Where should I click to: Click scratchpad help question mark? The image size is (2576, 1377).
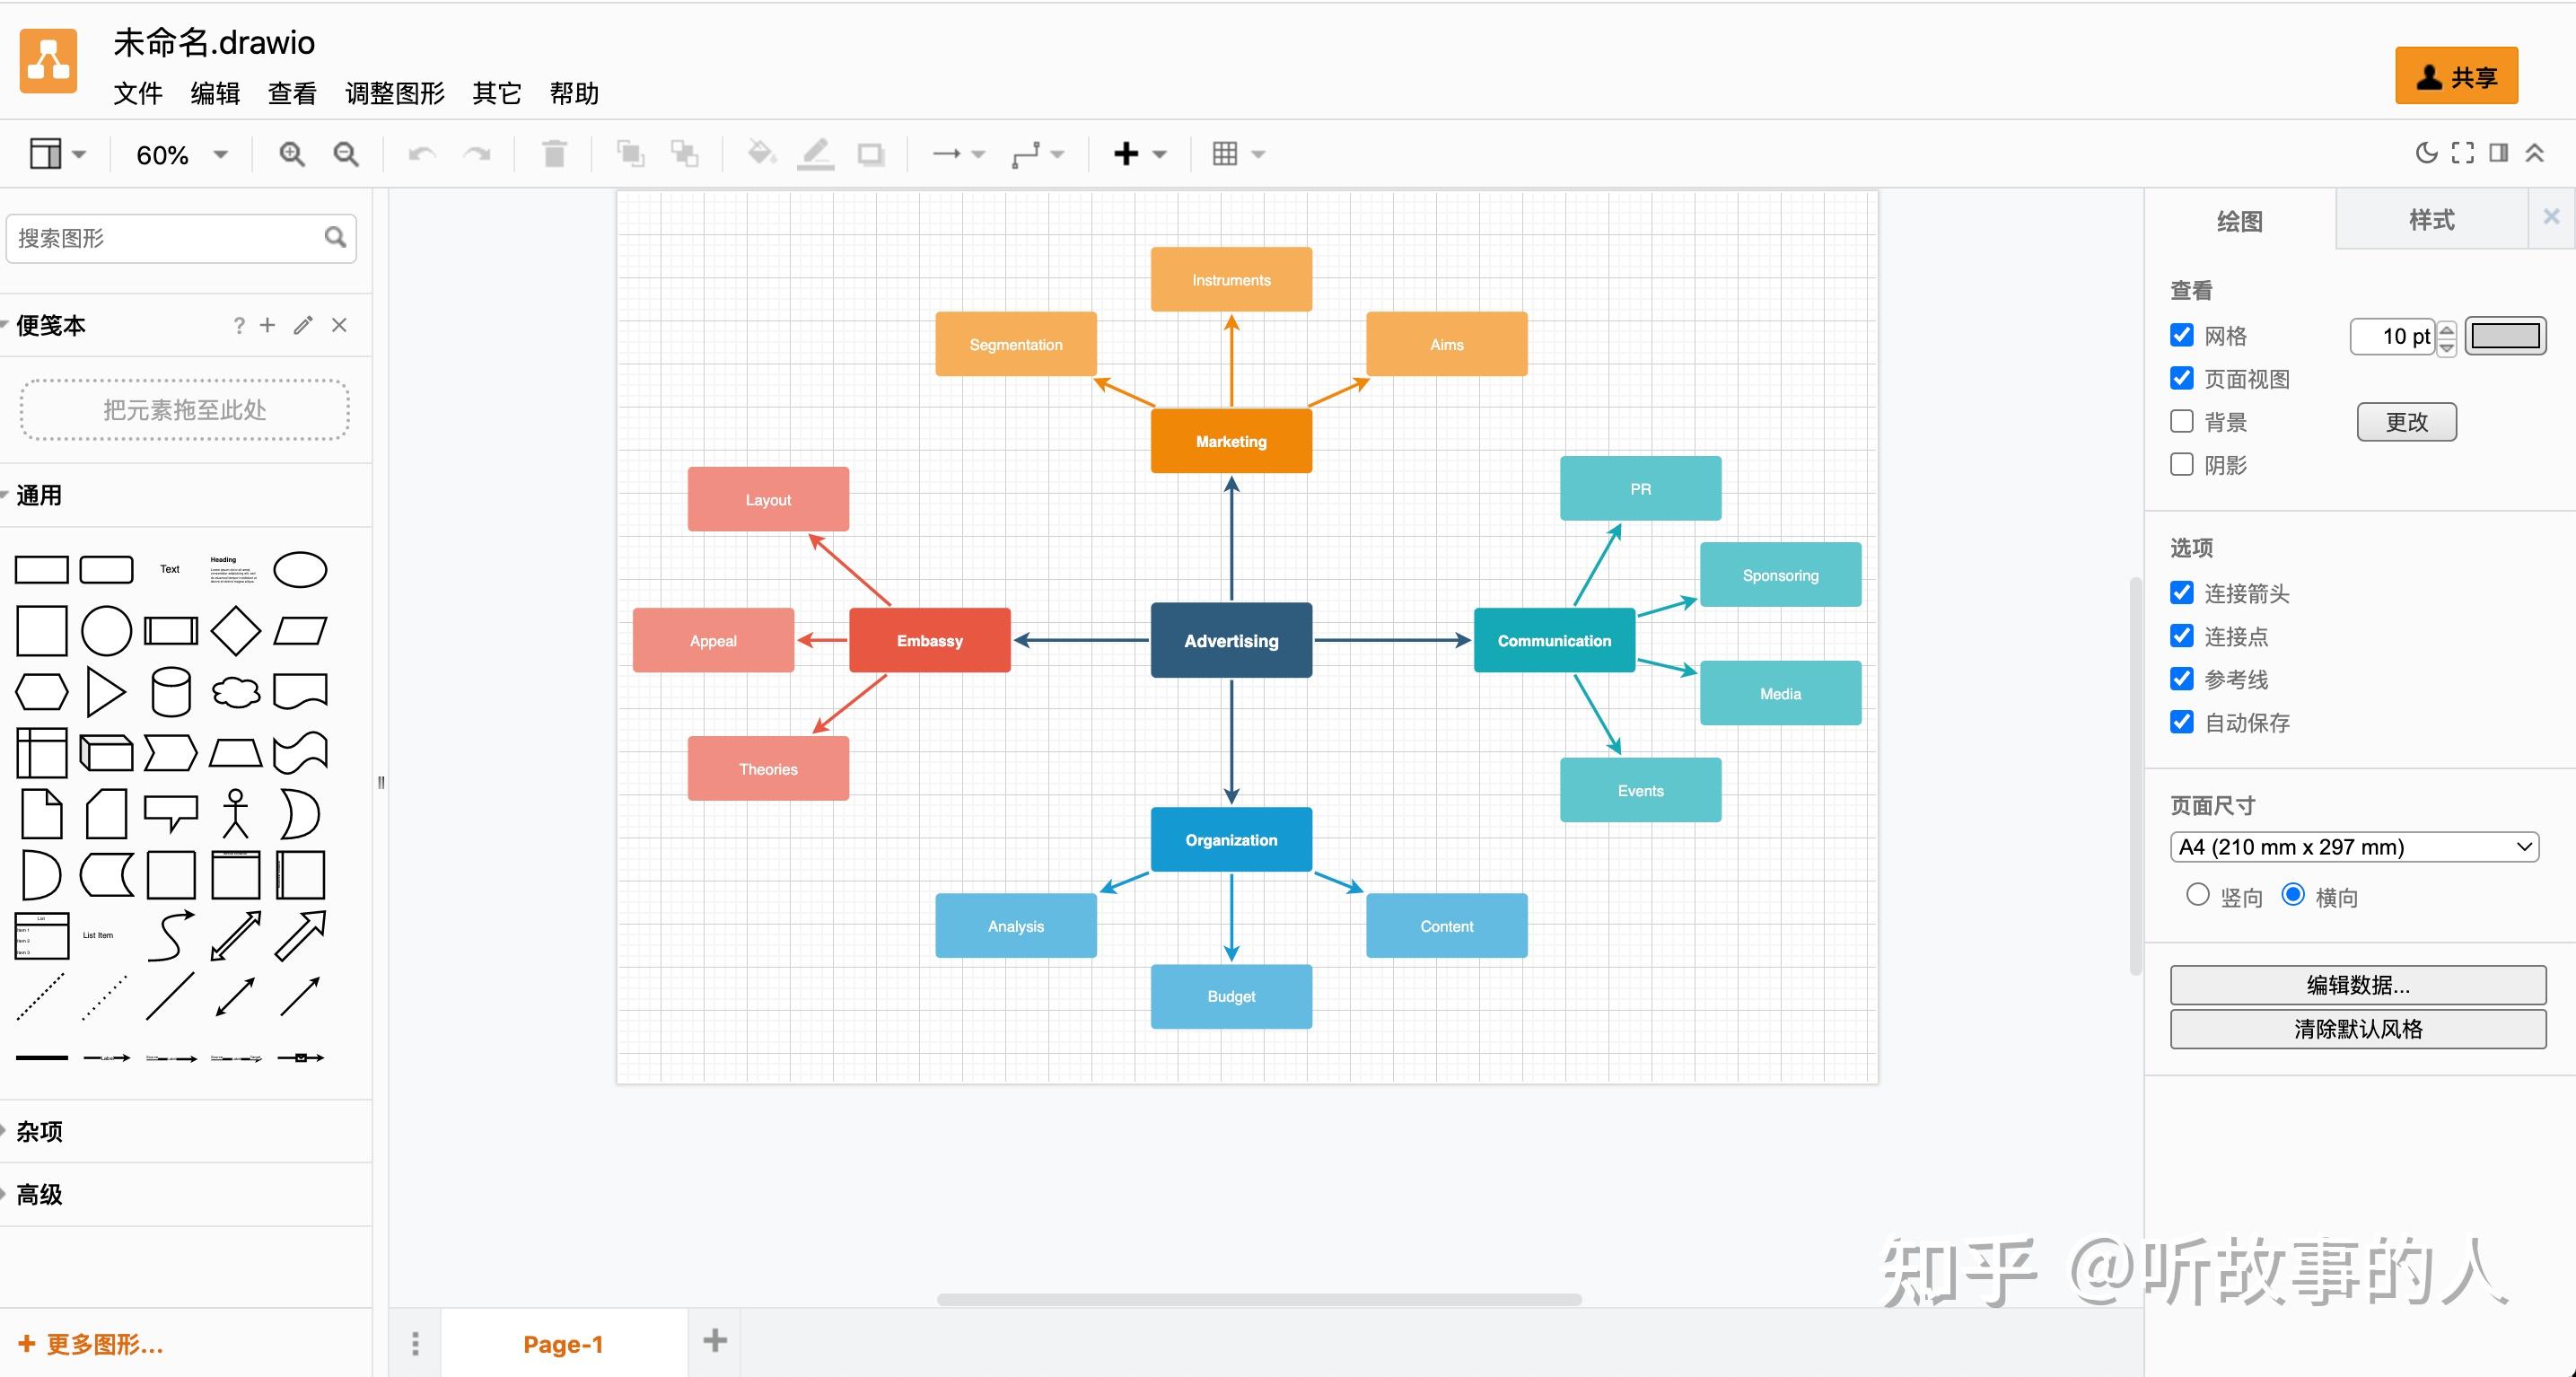click(x=239, y=325)
